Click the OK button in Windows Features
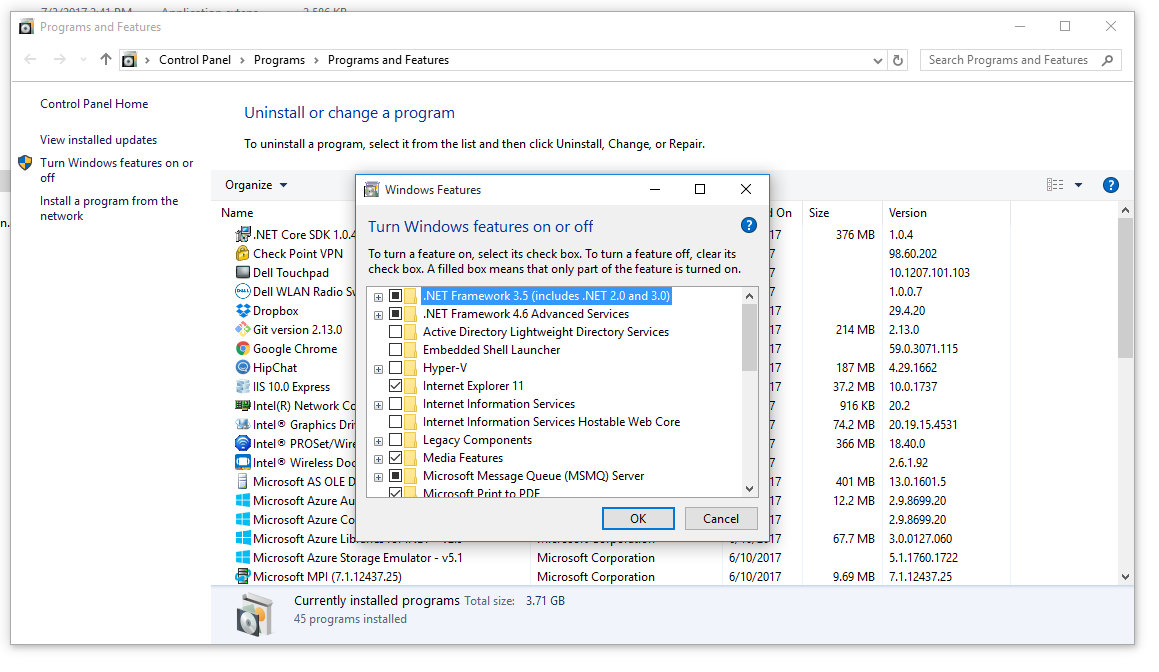This screenshot has height=672, width=1159. 638,518
